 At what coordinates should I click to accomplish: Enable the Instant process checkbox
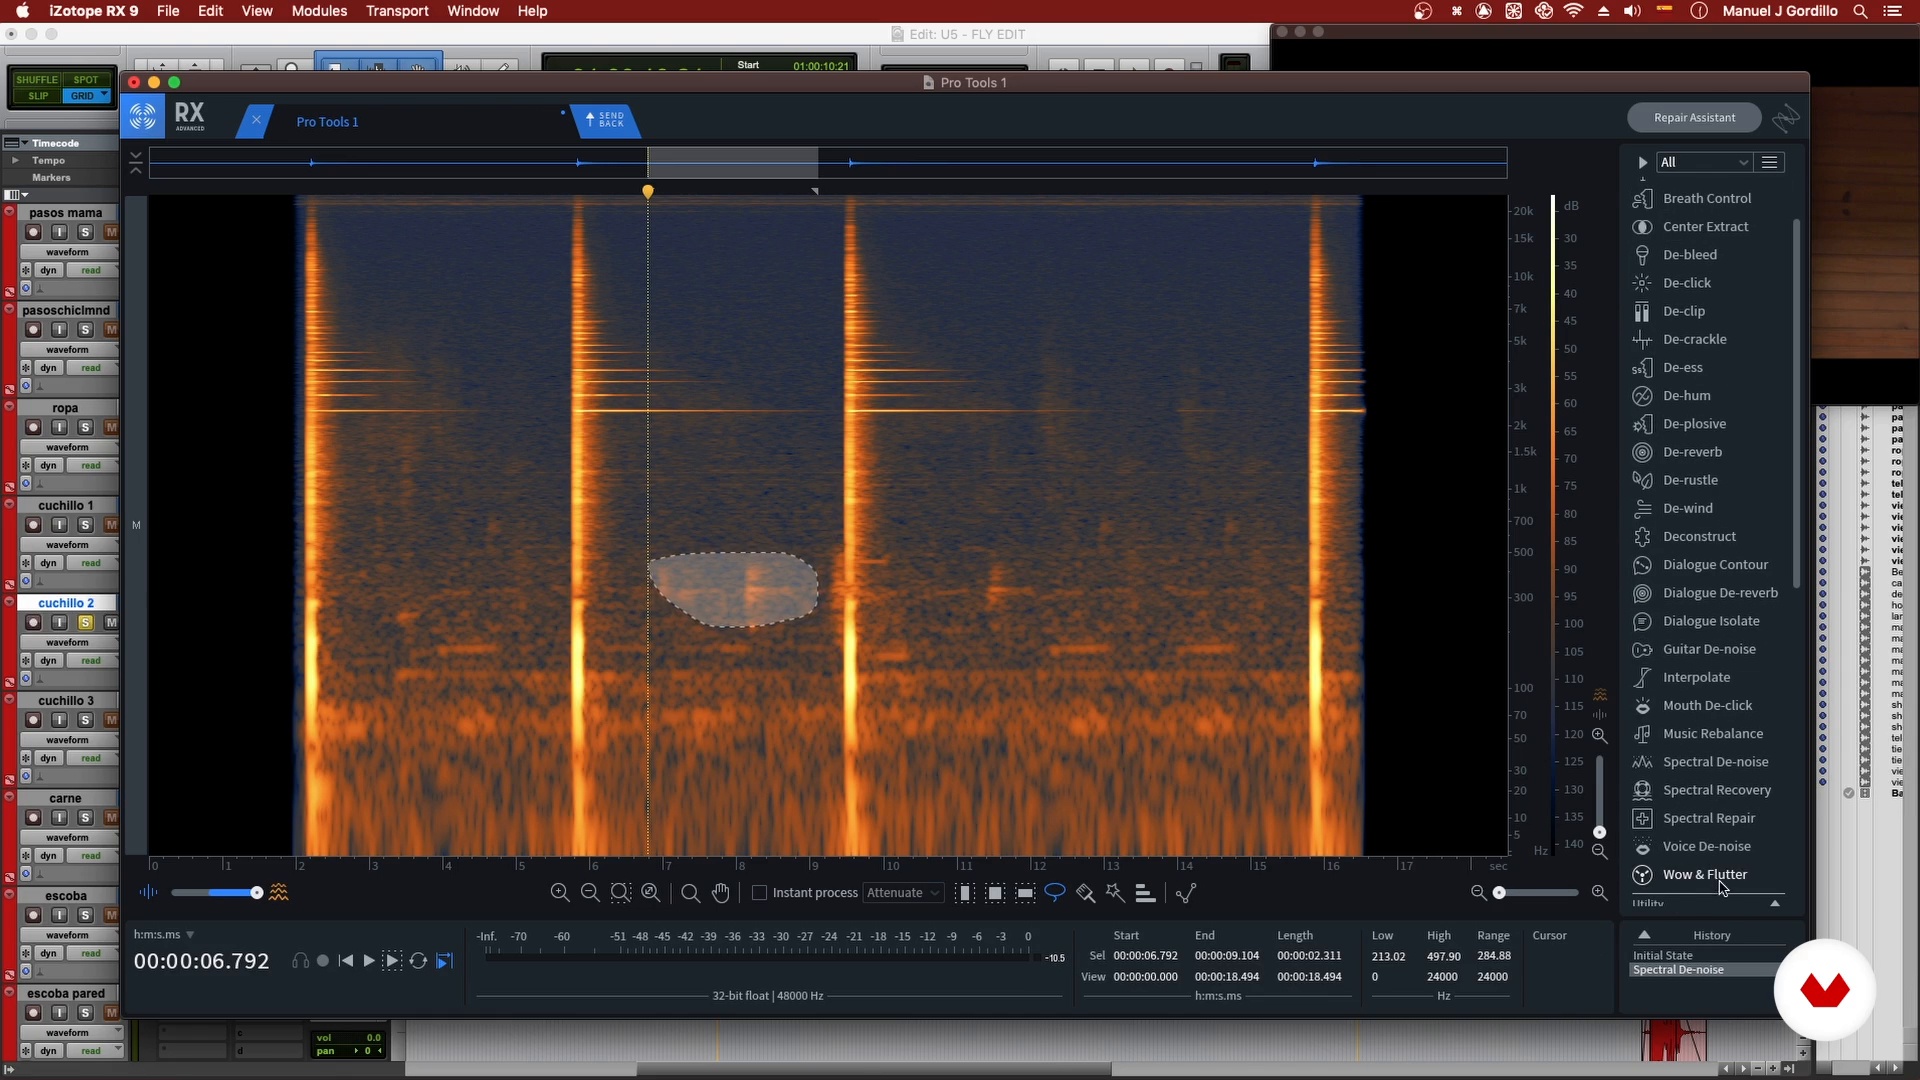click(x=759, y=892)
